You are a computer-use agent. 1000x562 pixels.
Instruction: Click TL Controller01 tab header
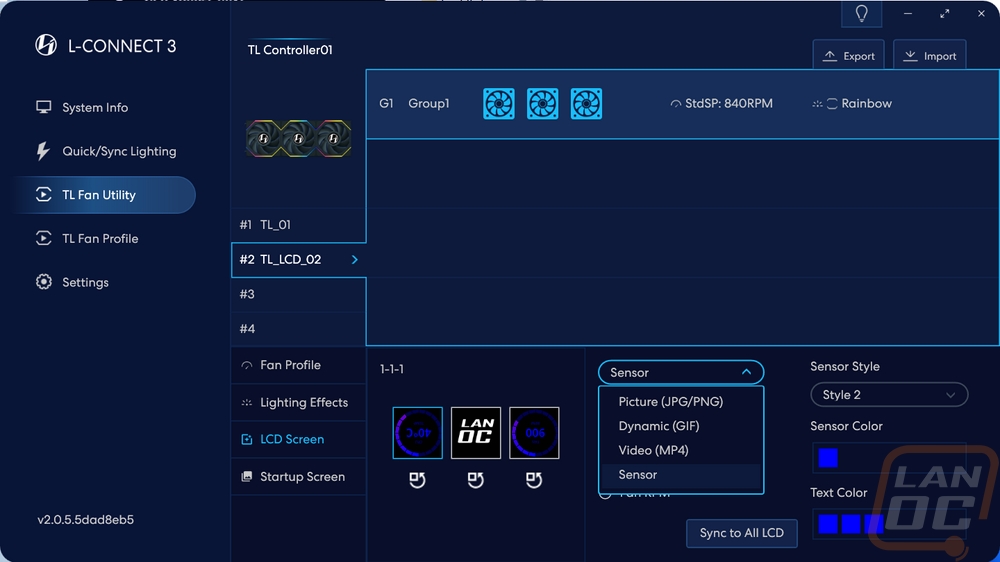[x=290, y=50]
